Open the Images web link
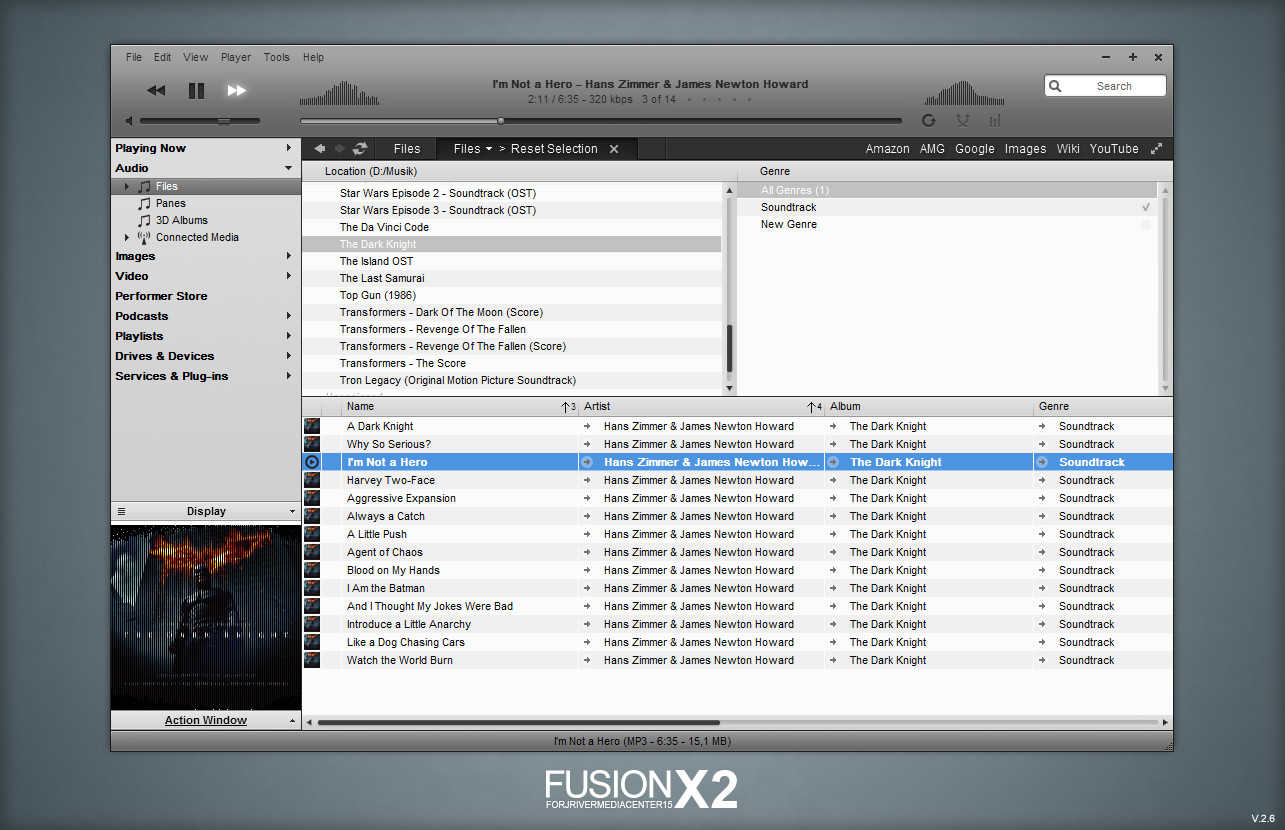Image resolution: width=1285 pixels, height=830 pixels. click(x=1025, y=148)
